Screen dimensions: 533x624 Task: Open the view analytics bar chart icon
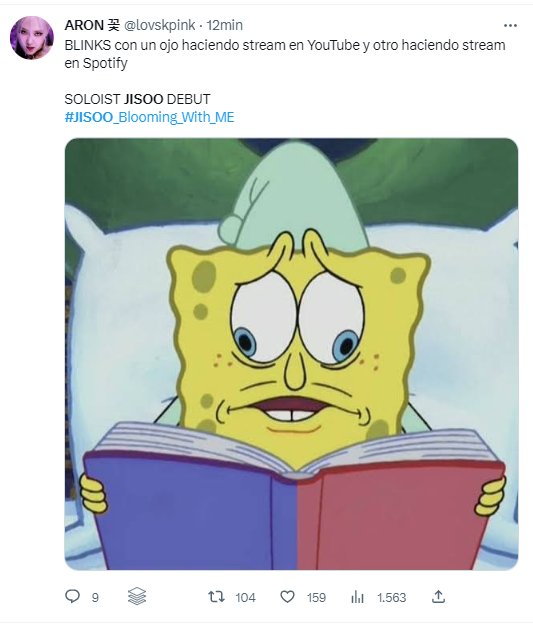[x=357, y=597]
